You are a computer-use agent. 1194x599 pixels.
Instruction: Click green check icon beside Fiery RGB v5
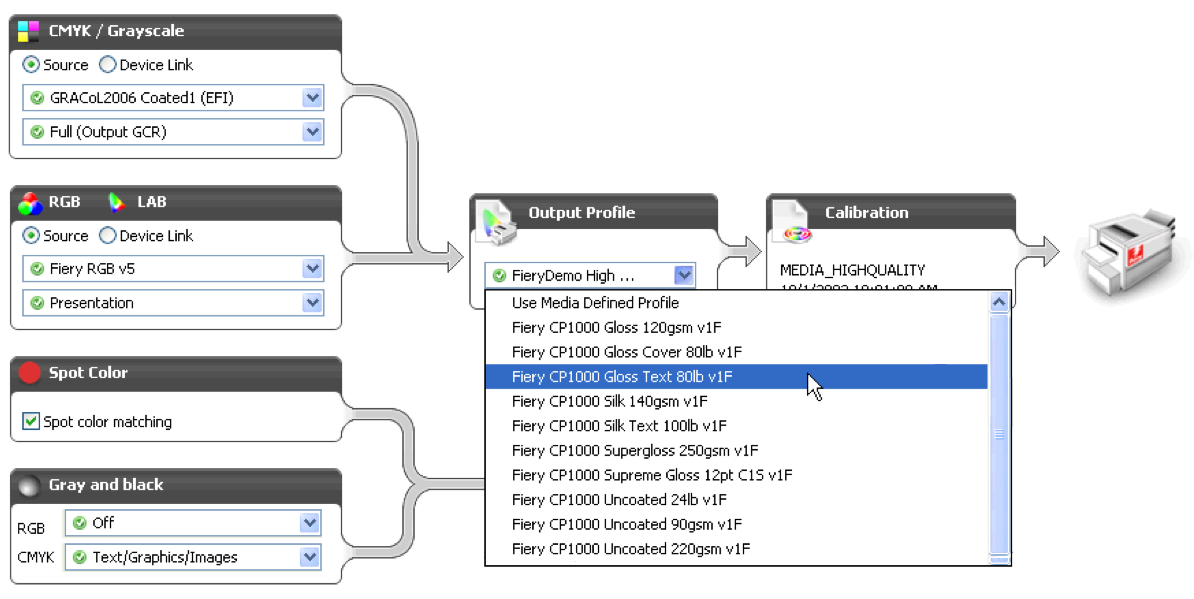37,269
